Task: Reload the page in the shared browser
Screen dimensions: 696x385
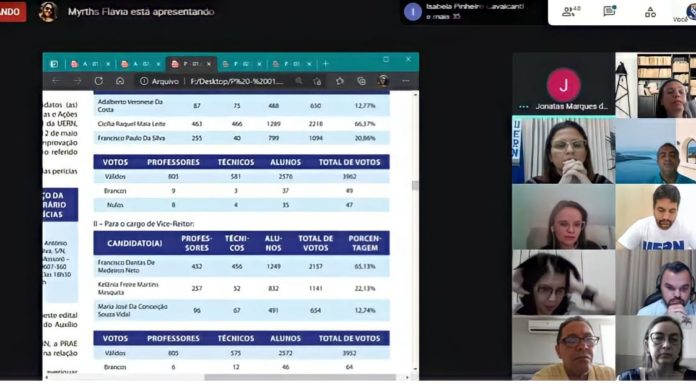Action: (x=99, y=81)
